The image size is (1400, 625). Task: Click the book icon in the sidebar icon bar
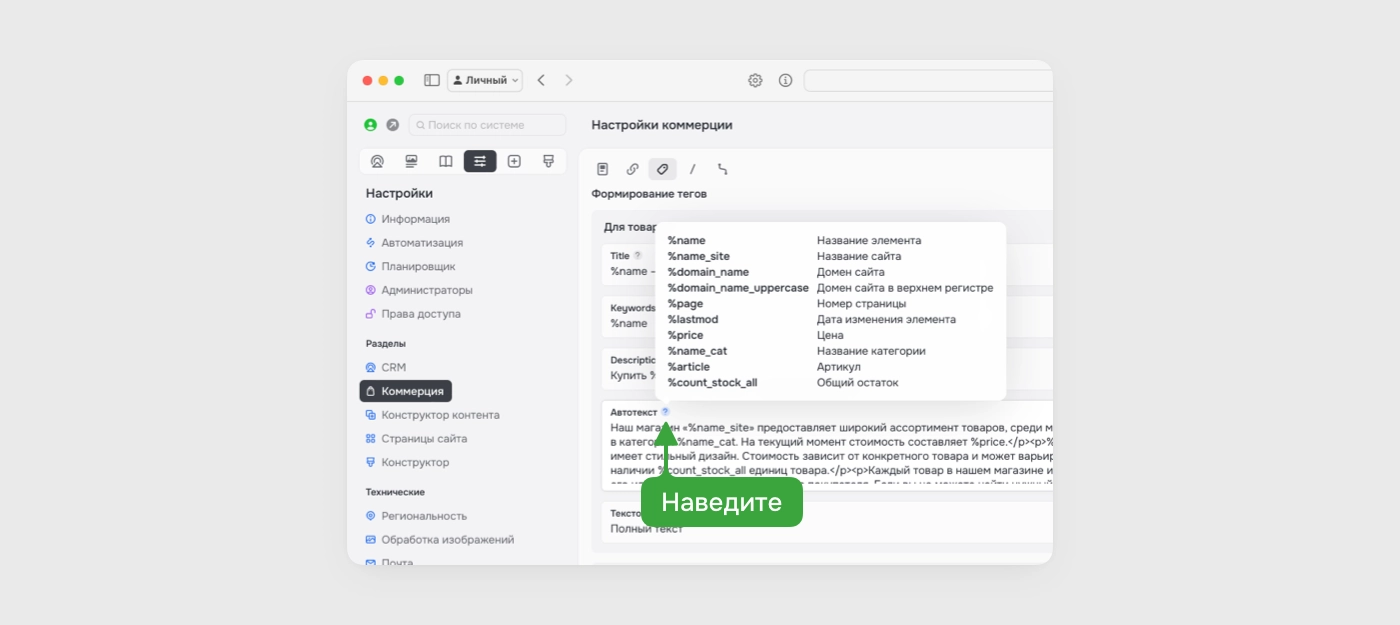click(445, 160)
